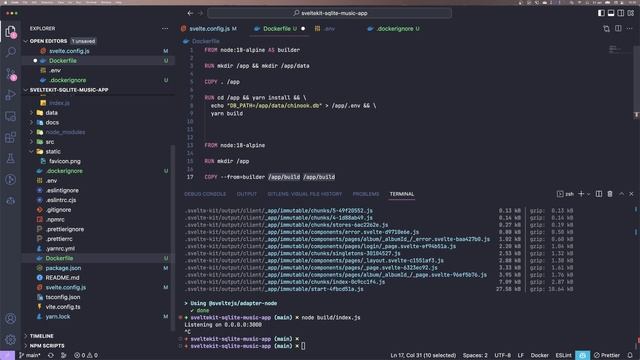Open the Problems panel tab
Image resolution: width=640 pixels, height=360 pixels.
point(366,194)
